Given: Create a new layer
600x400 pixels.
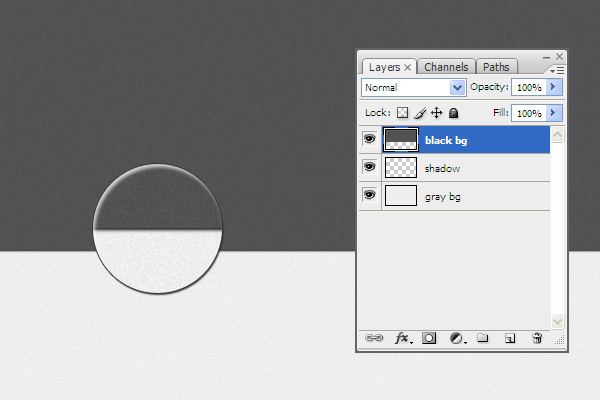Looking at the screenshot, I should click(510, 338).
